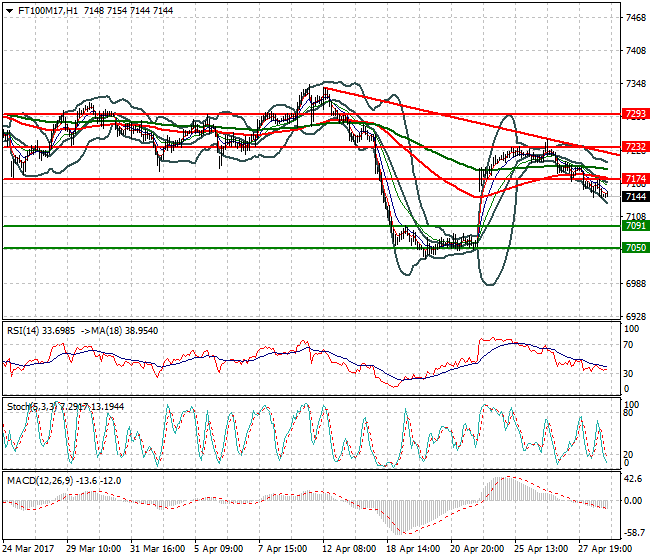Click the FT100M17,H1 symbol title text
The image size is (660, 560).
48,11
